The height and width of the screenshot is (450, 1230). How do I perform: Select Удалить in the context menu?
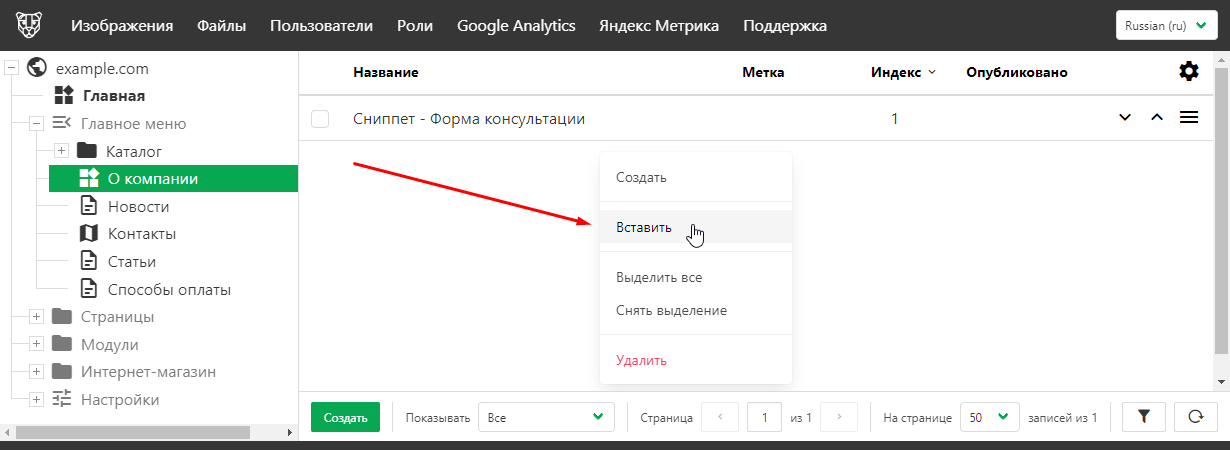pyautogui.click(x=641, y=360)
